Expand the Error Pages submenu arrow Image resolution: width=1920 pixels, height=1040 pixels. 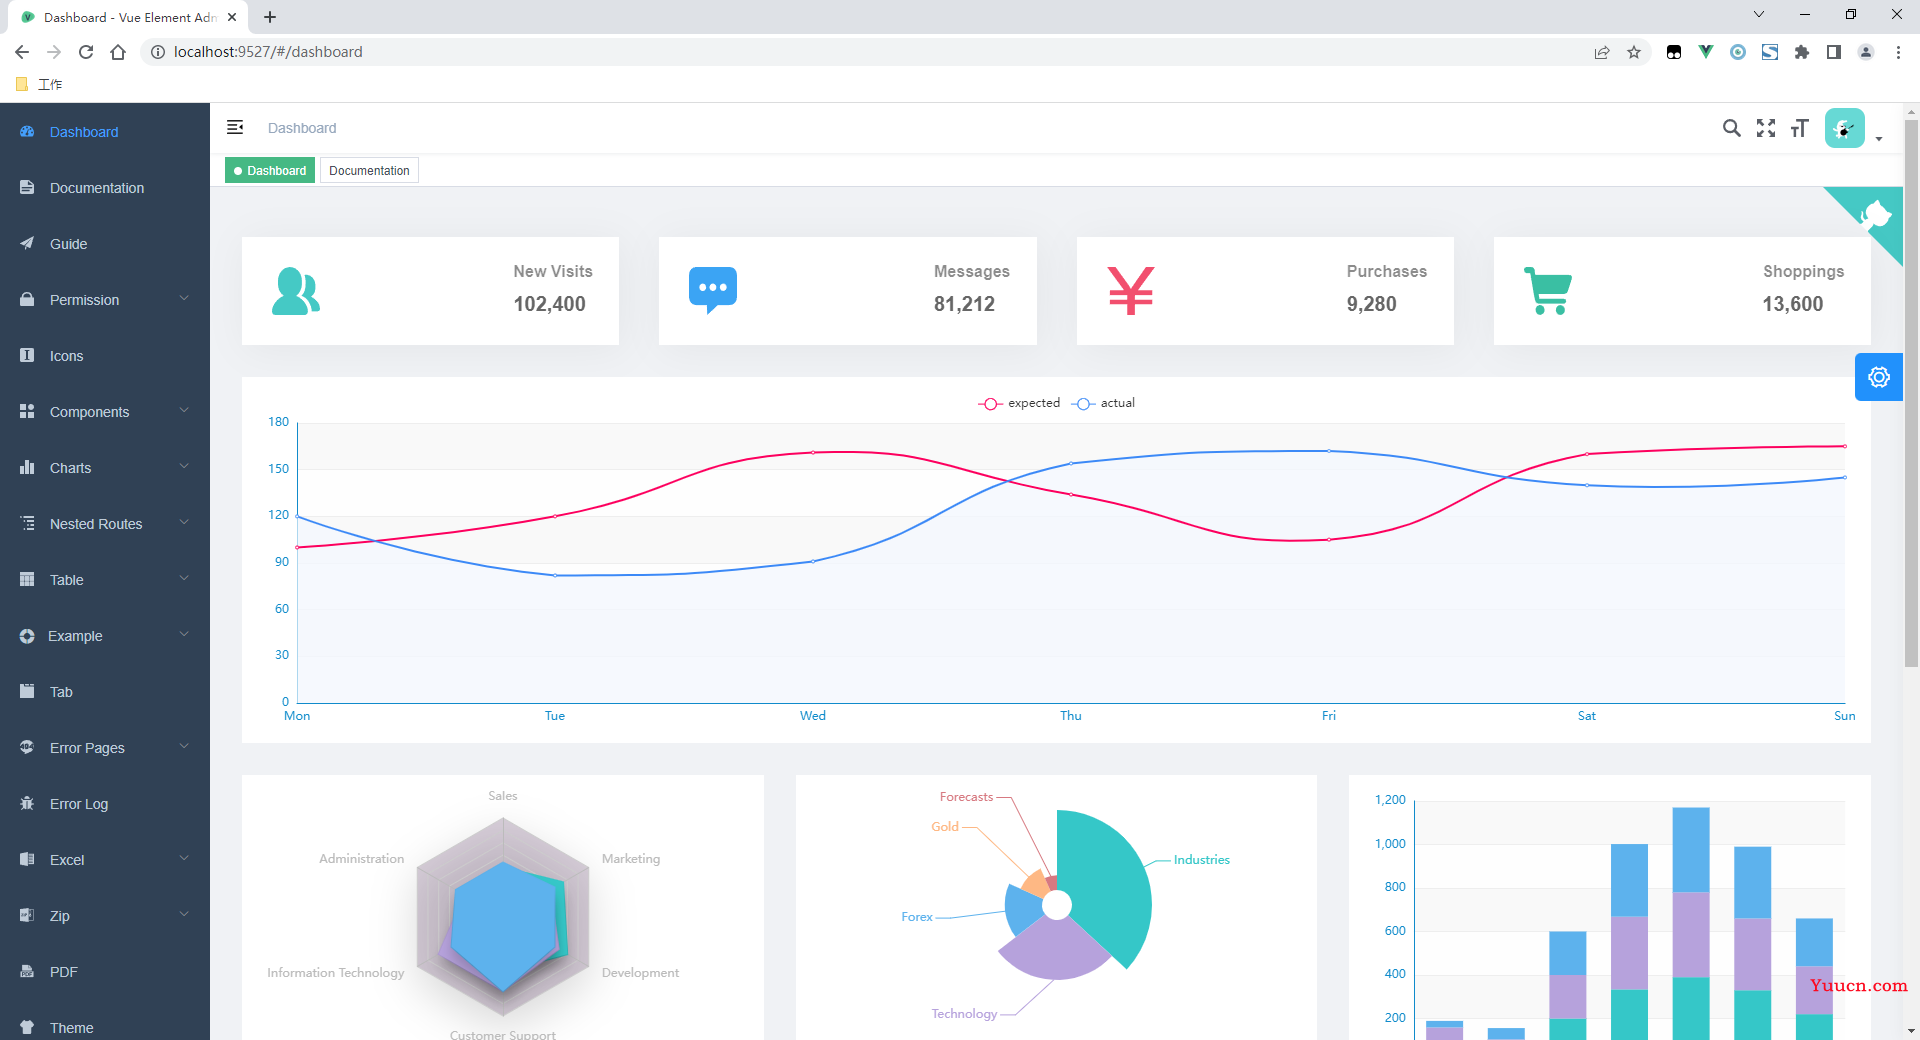coord(184,747)
